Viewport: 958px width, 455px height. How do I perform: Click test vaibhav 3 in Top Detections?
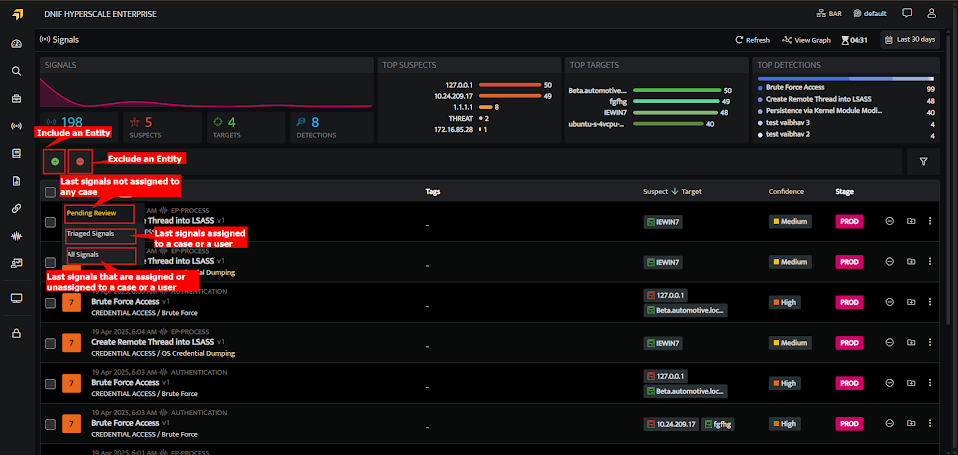(x=788, y=123)
